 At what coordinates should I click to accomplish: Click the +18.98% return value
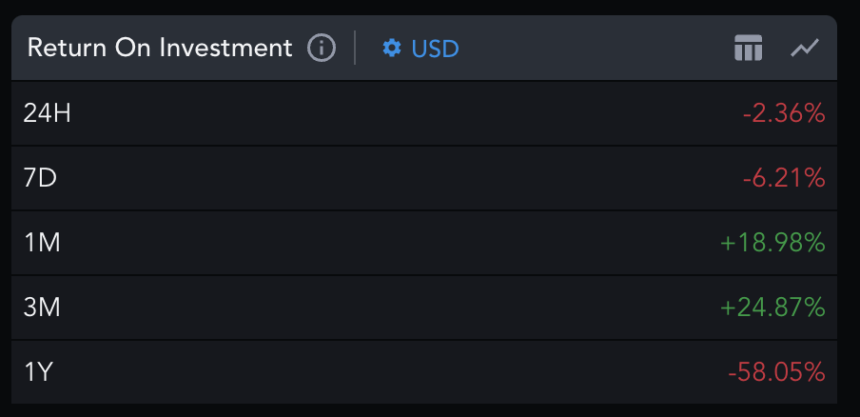coord(773,242)
